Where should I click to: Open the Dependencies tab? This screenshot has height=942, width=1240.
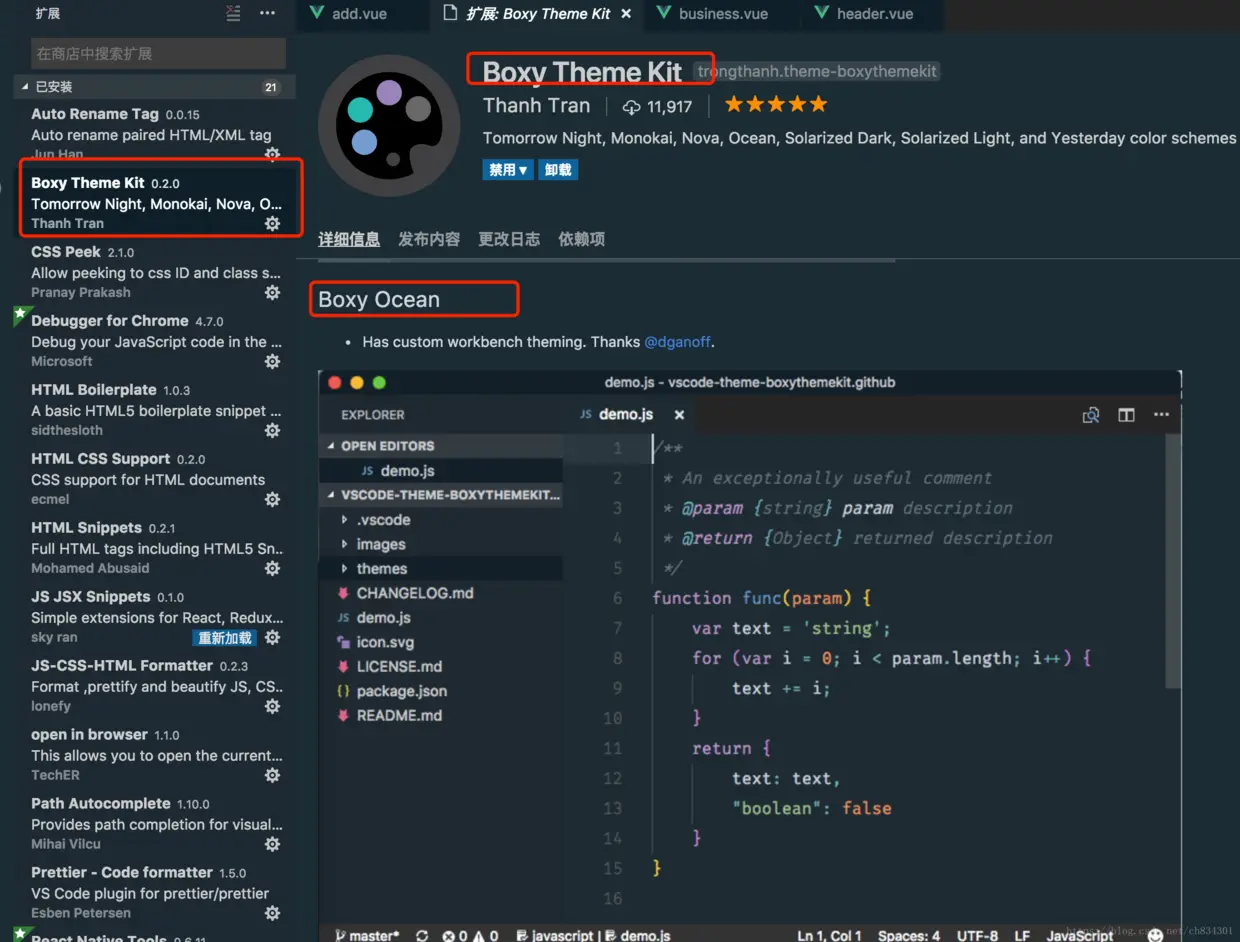[581, 239]
